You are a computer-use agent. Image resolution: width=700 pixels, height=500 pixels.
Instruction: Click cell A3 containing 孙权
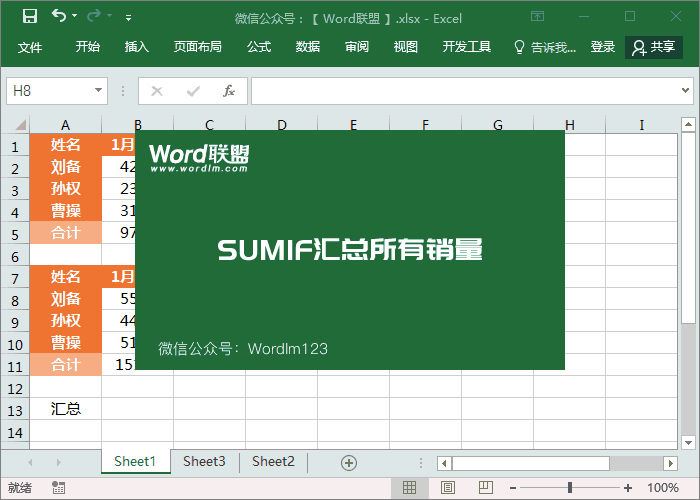coord(66,188)
